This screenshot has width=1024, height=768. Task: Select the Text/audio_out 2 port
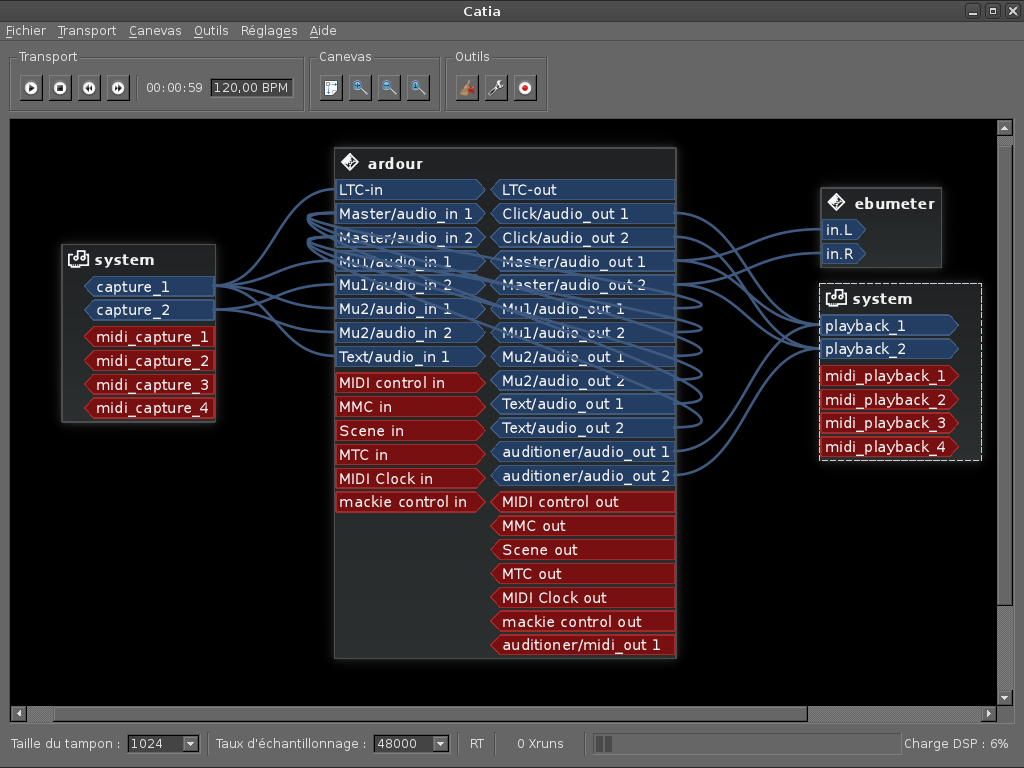click(583, 428)
